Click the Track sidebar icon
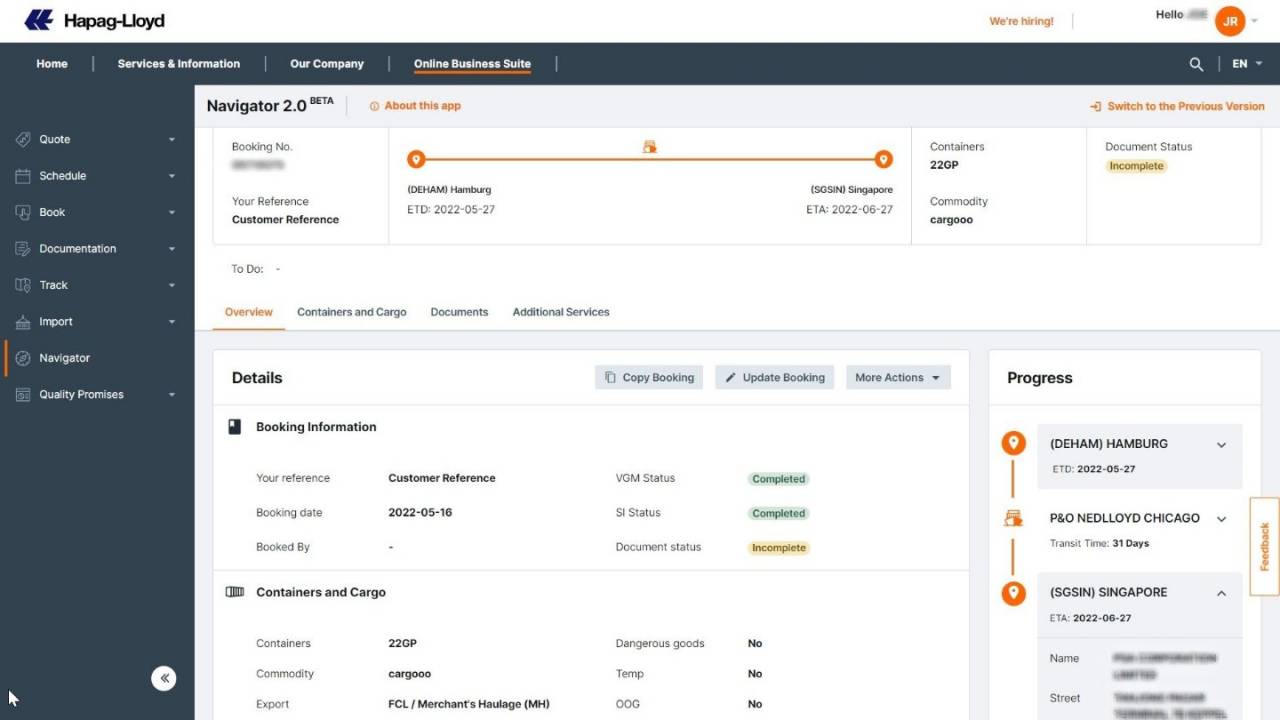Image resolution: width=1280 pixels, height=720 pixels. coord(23,285)
